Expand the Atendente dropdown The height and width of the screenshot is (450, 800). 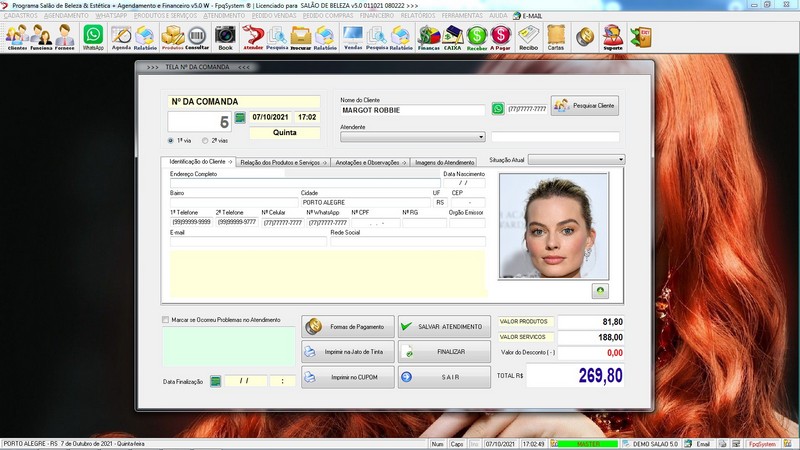point(481,137)
